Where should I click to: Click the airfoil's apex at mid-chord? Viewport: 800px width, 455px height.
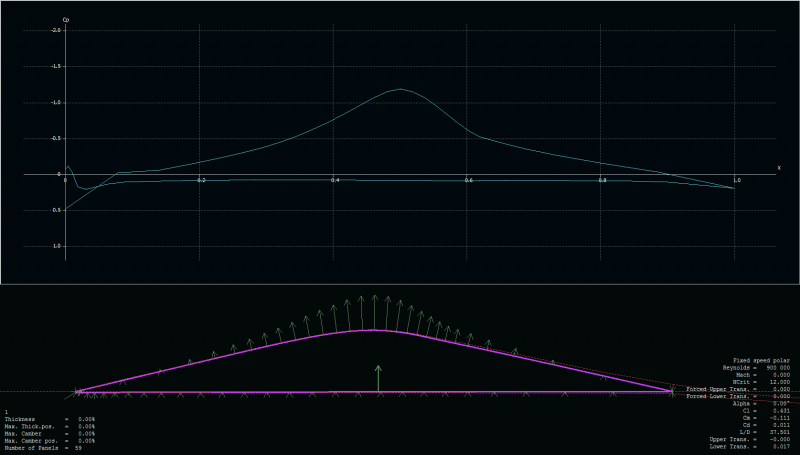pyautogui.click(x=374, y=329)
